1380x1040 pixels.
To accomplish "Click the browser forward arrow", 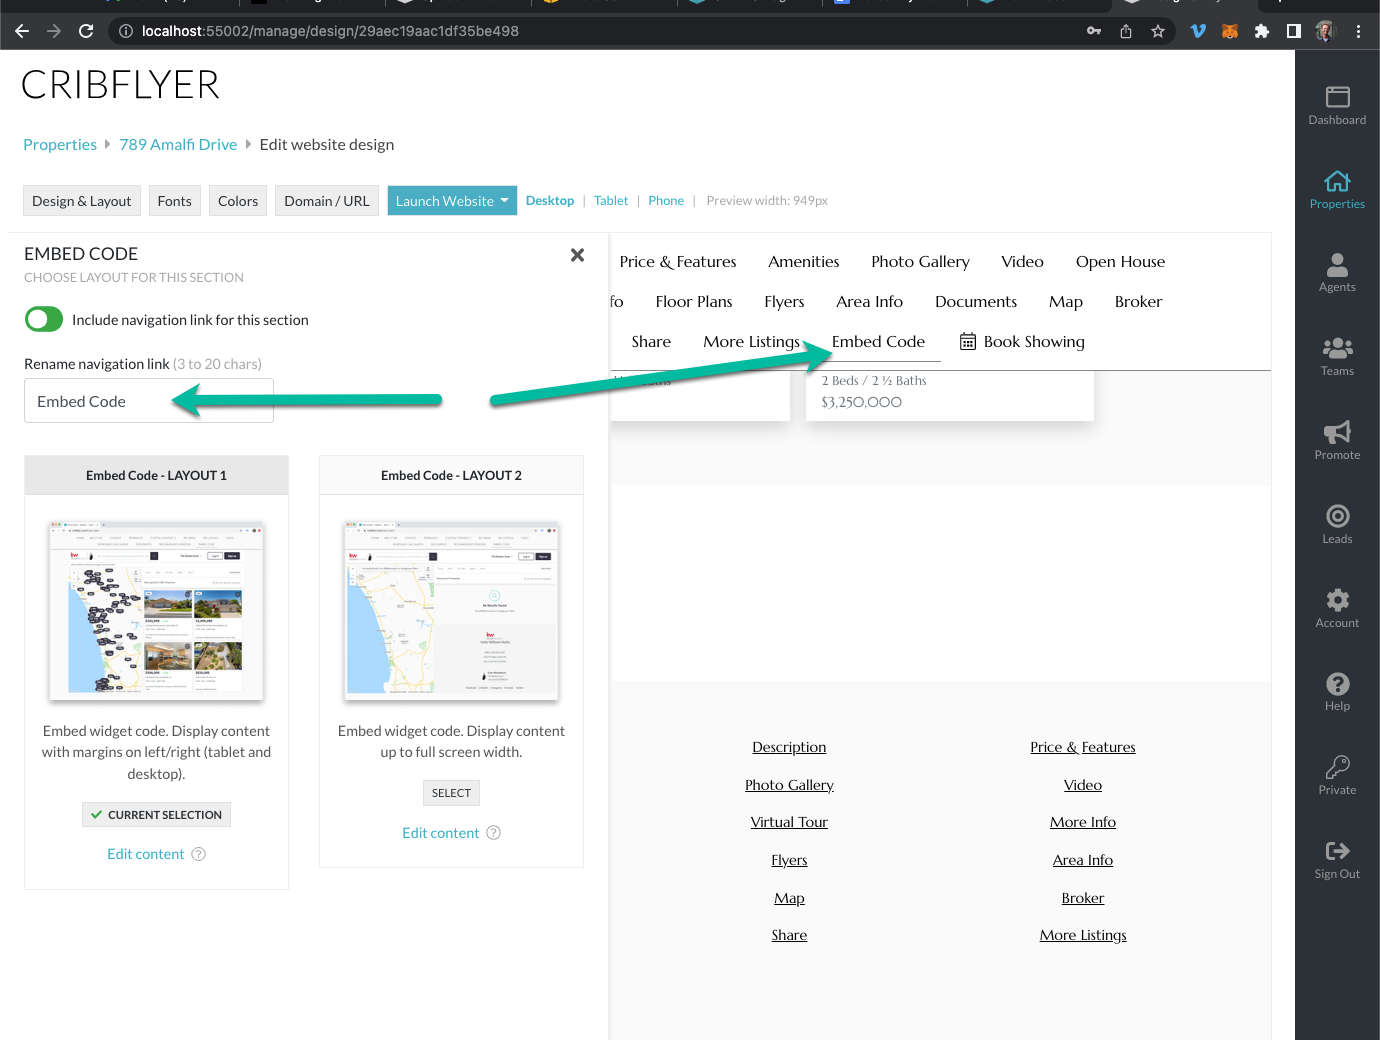I will [x=54, y=31].
